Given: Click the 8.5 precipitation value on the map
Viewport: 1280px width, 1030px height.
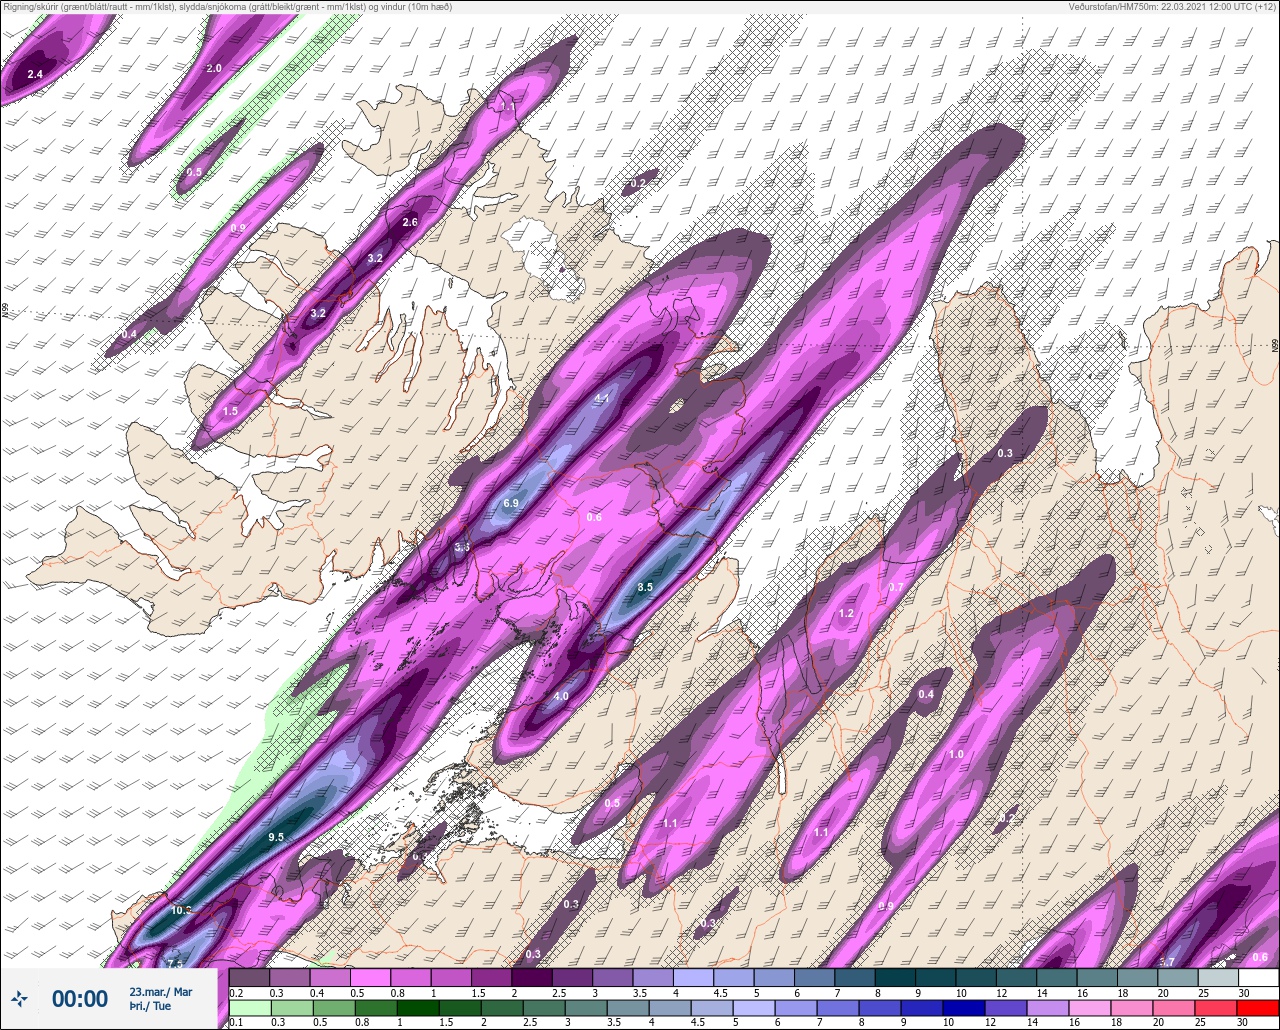Looking at the screenshot, I should [x=645, y=587].
